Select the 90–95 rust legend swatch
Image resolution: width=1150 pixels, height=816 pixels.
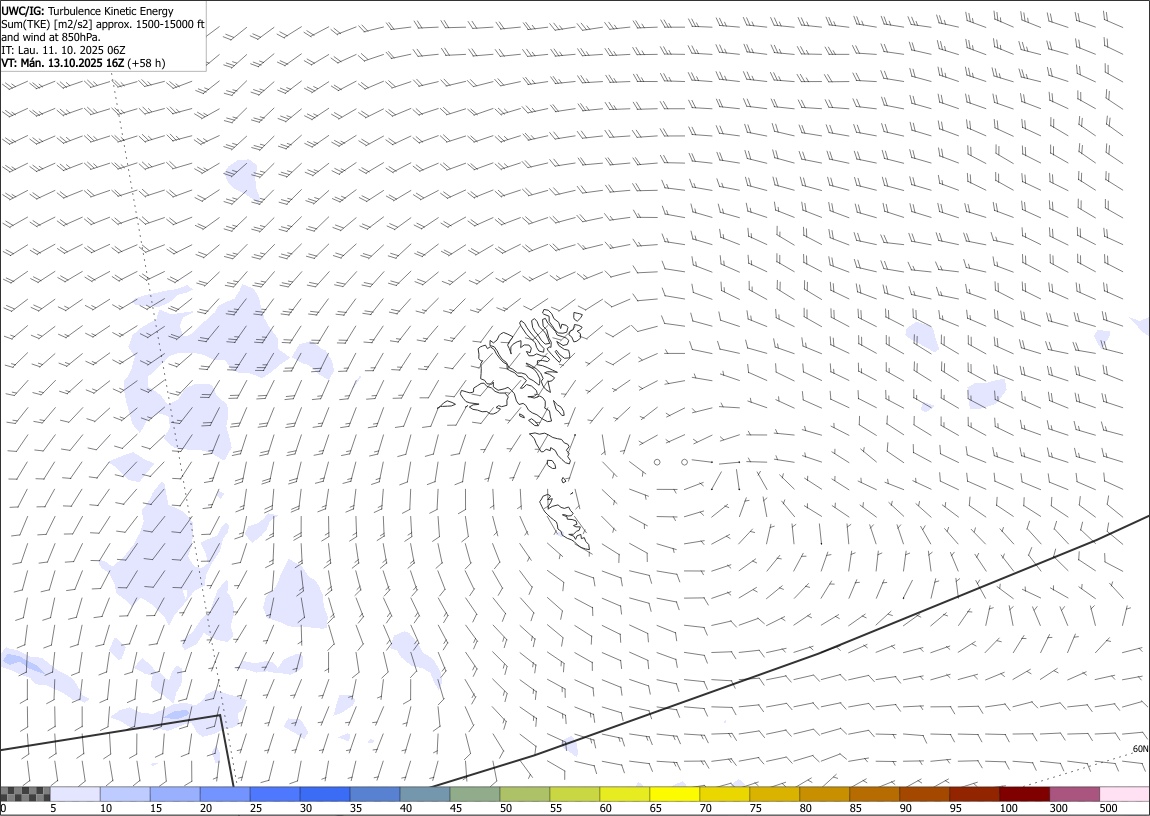(925, 794)
